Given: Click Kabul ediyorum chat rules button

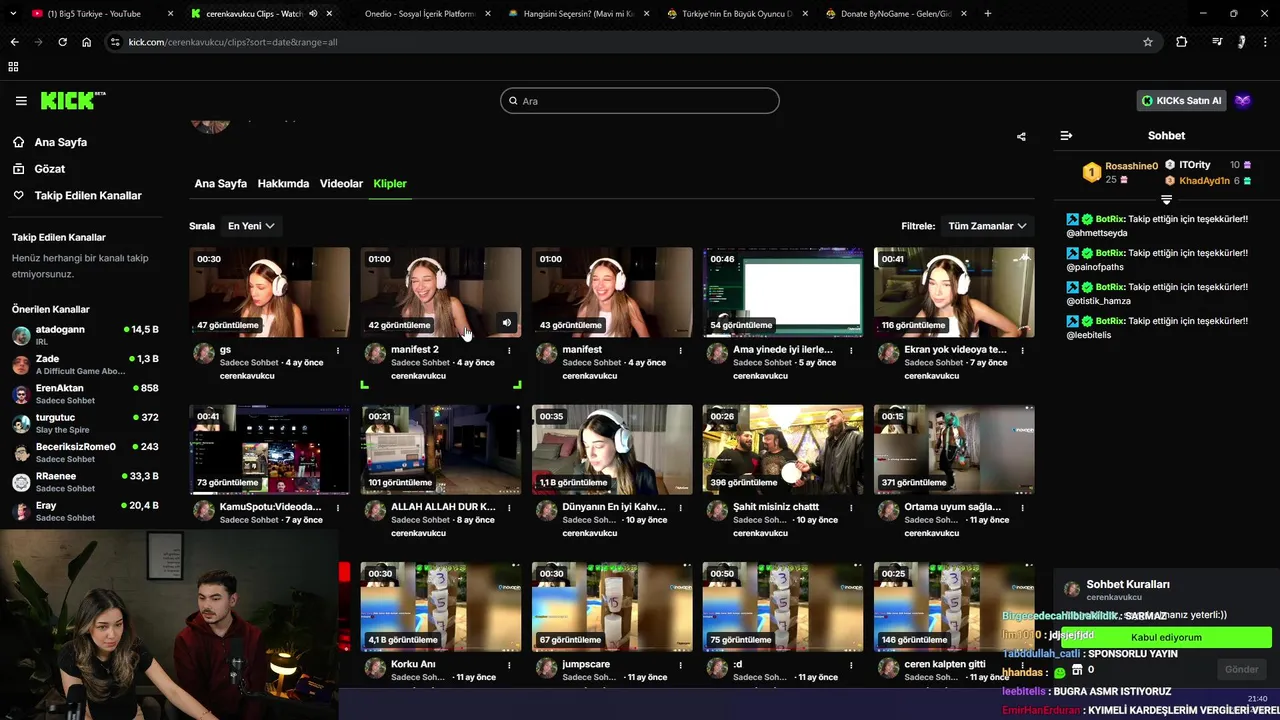Looking at the screenshot, I should point(1166,637).
